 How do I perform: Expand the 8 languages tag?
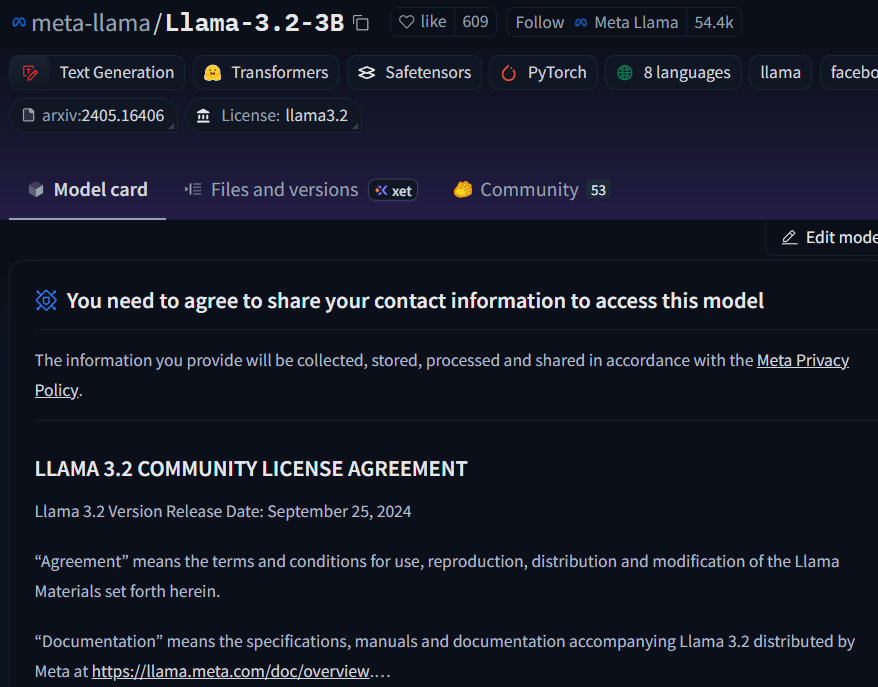[x=673, y=72]
